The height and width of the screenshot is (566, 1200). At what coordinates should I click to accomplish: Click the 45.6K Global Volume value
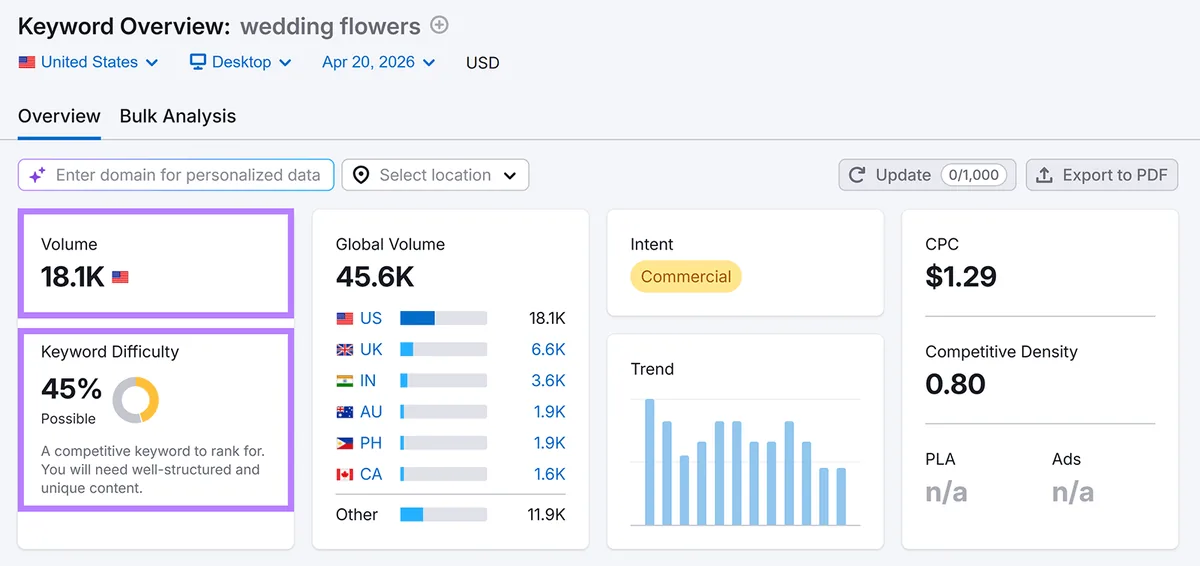pyautogui.click(x=375, y=276)
